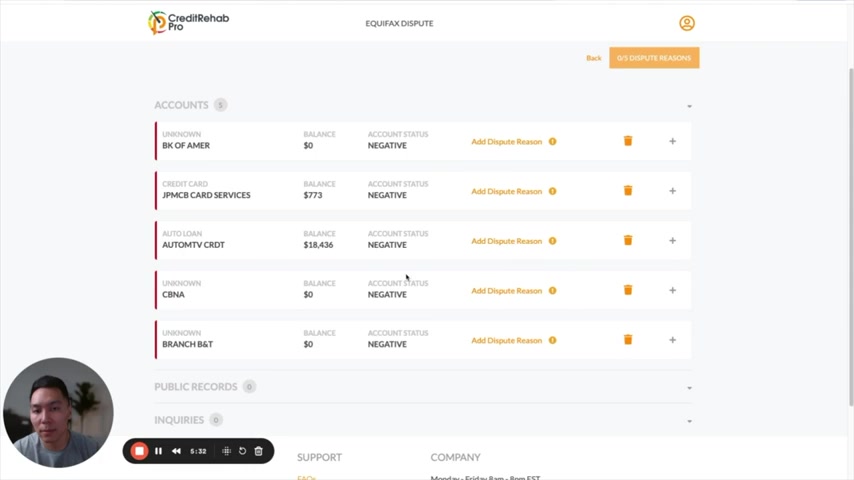
Task: Click the Accounts count badge 5
Action: tap(221, 105)
